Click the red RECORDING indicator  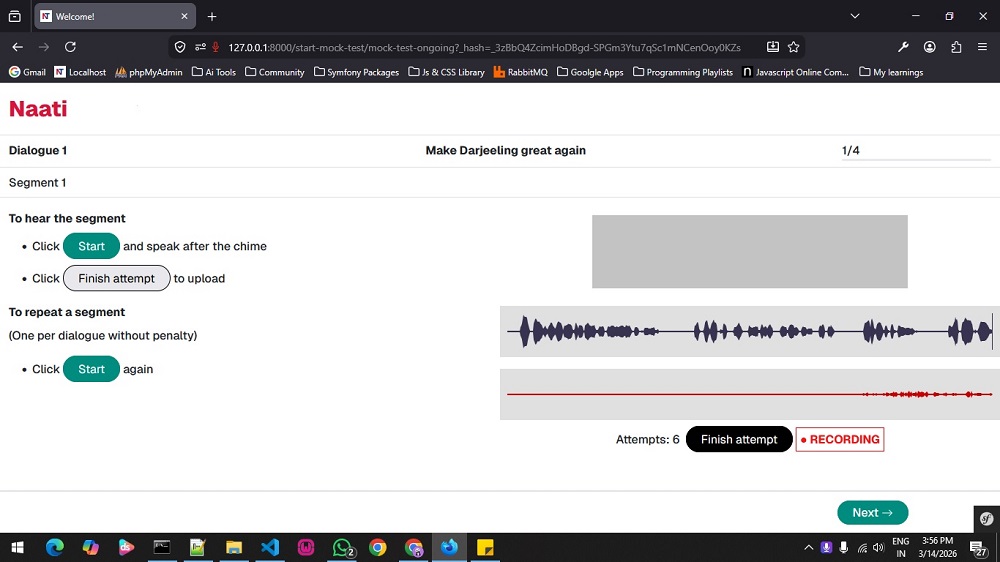840,440
